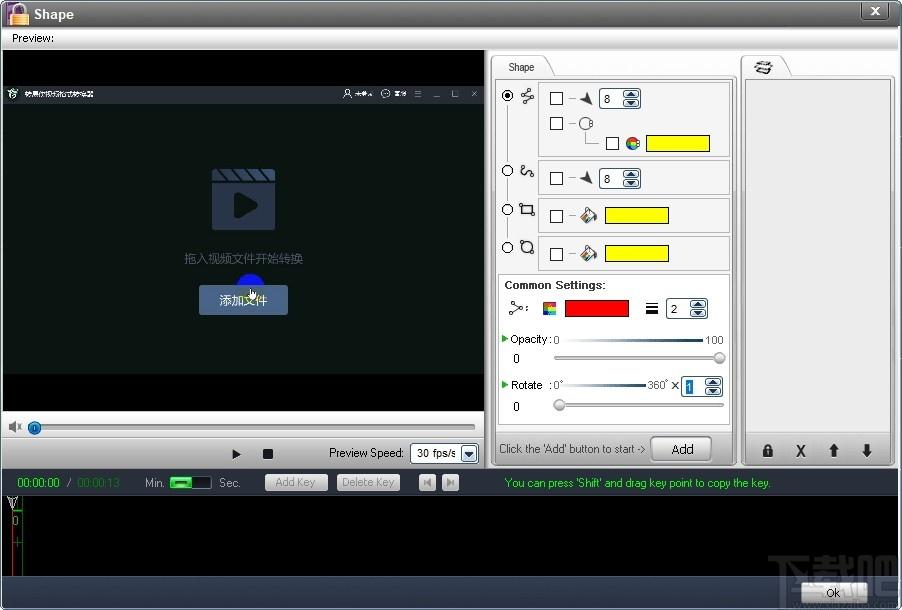
Task: Click the red line color swatch
Action: point(597,308)
